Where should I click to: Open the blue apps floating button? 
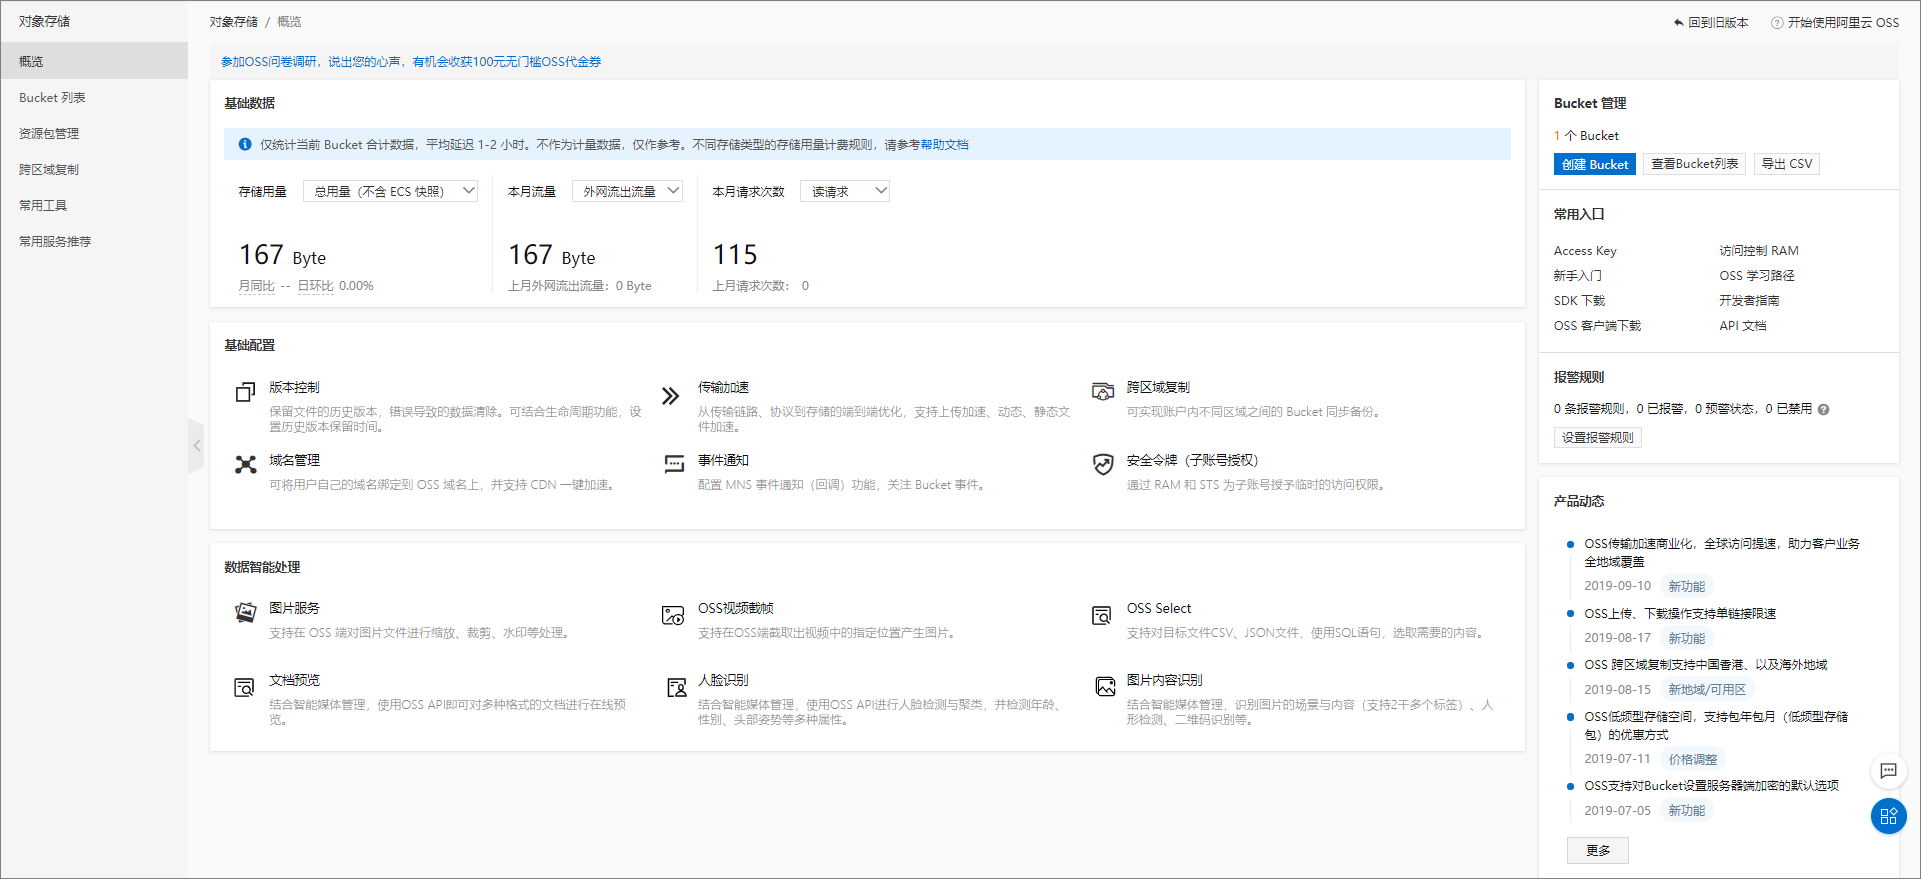click(1888, 816)
